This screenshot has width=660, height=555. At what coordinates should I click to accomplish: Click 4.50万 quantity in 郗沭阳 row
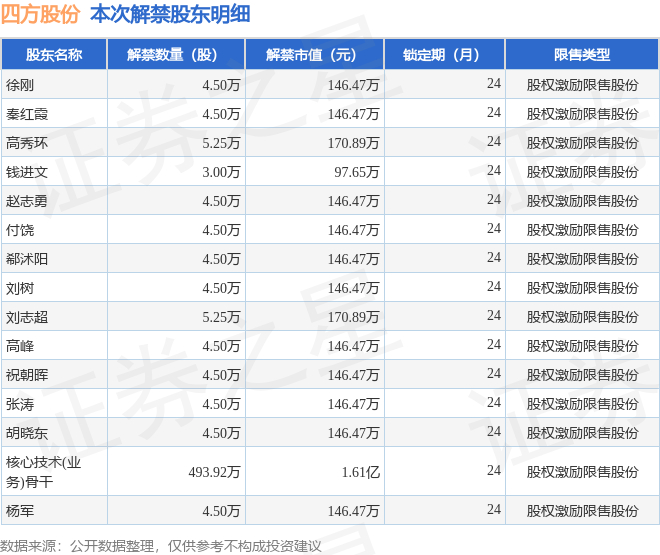click(221, 259)
